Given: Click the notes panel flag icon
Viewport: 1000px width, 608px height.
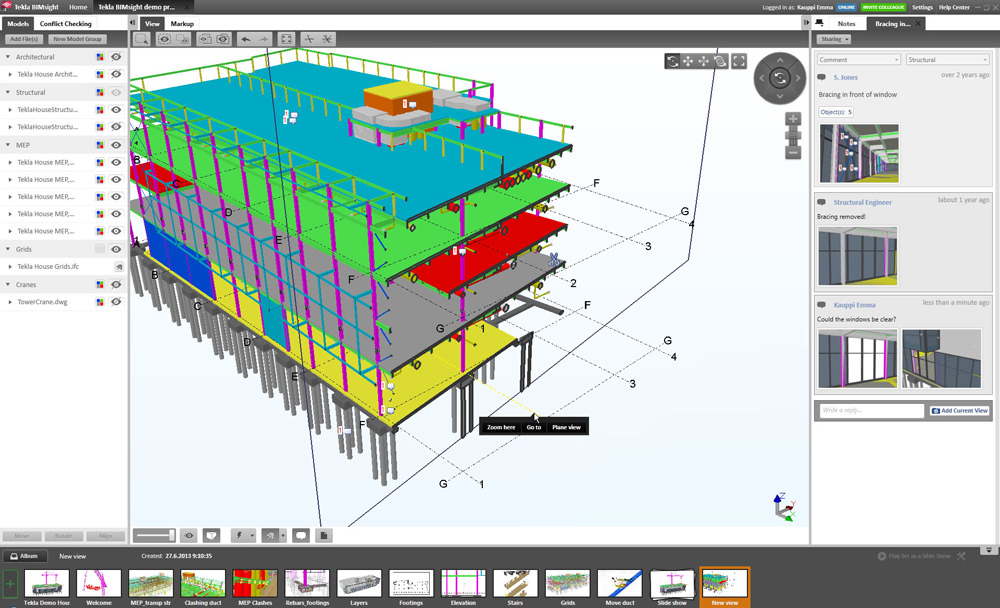Looking at the screenshot, I should (820, 23).
